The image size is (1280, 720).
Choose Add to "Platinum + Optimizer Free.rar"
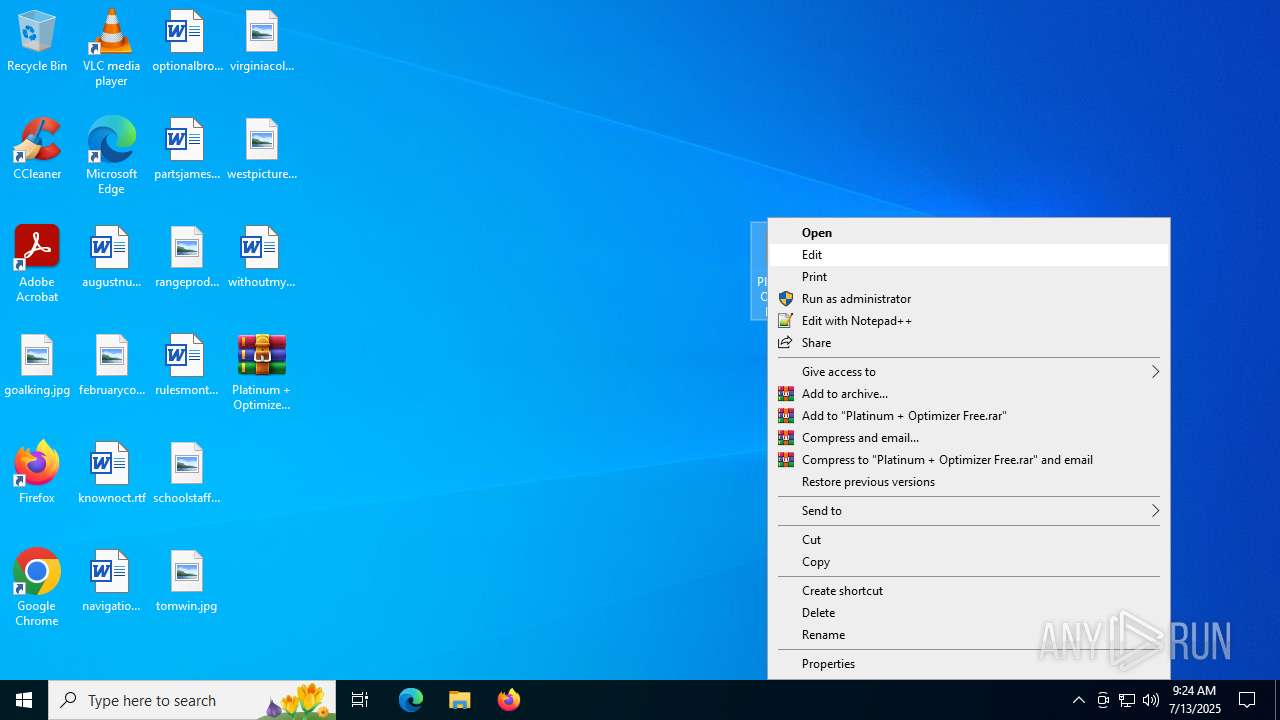969,416
